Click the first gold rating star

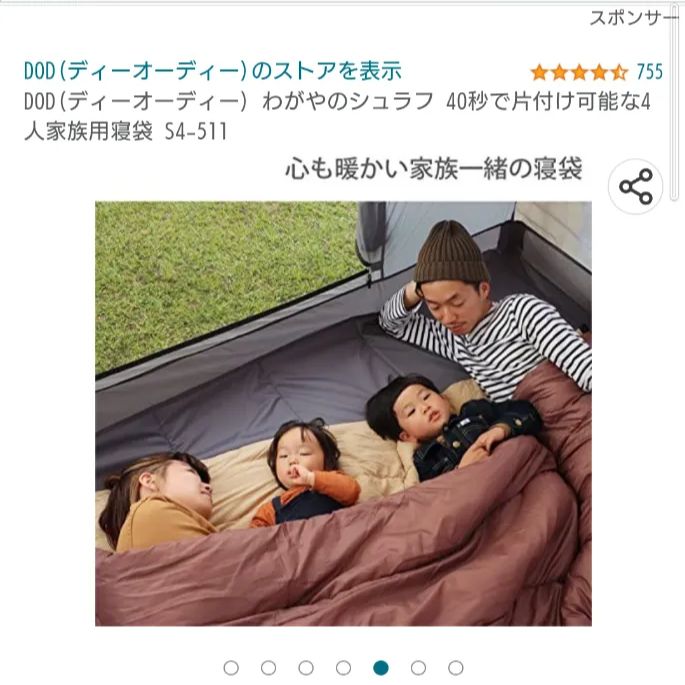540,73
